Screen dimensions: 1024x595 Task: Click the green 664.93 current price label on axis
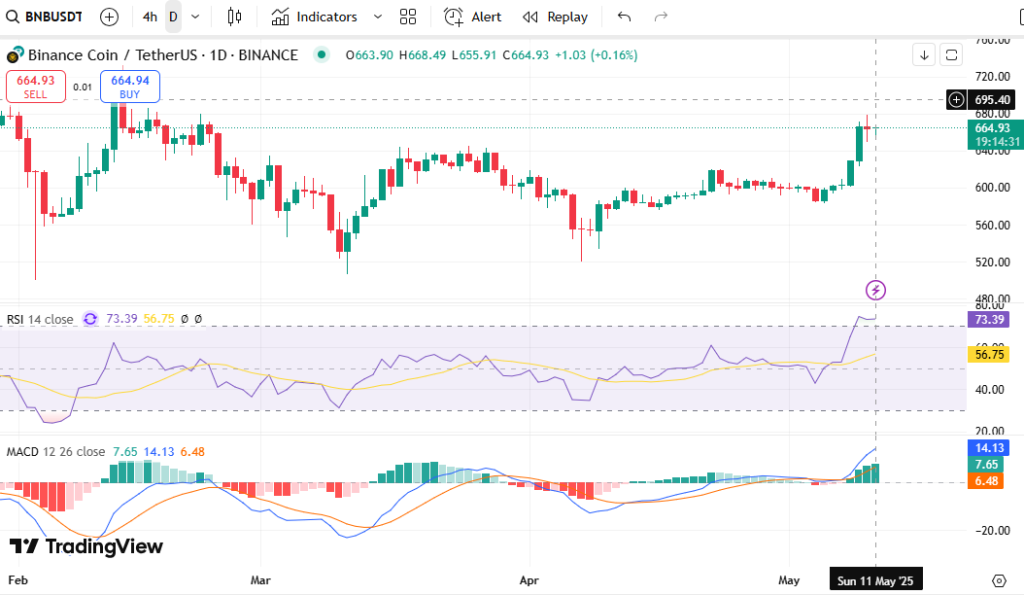(995, 135)
